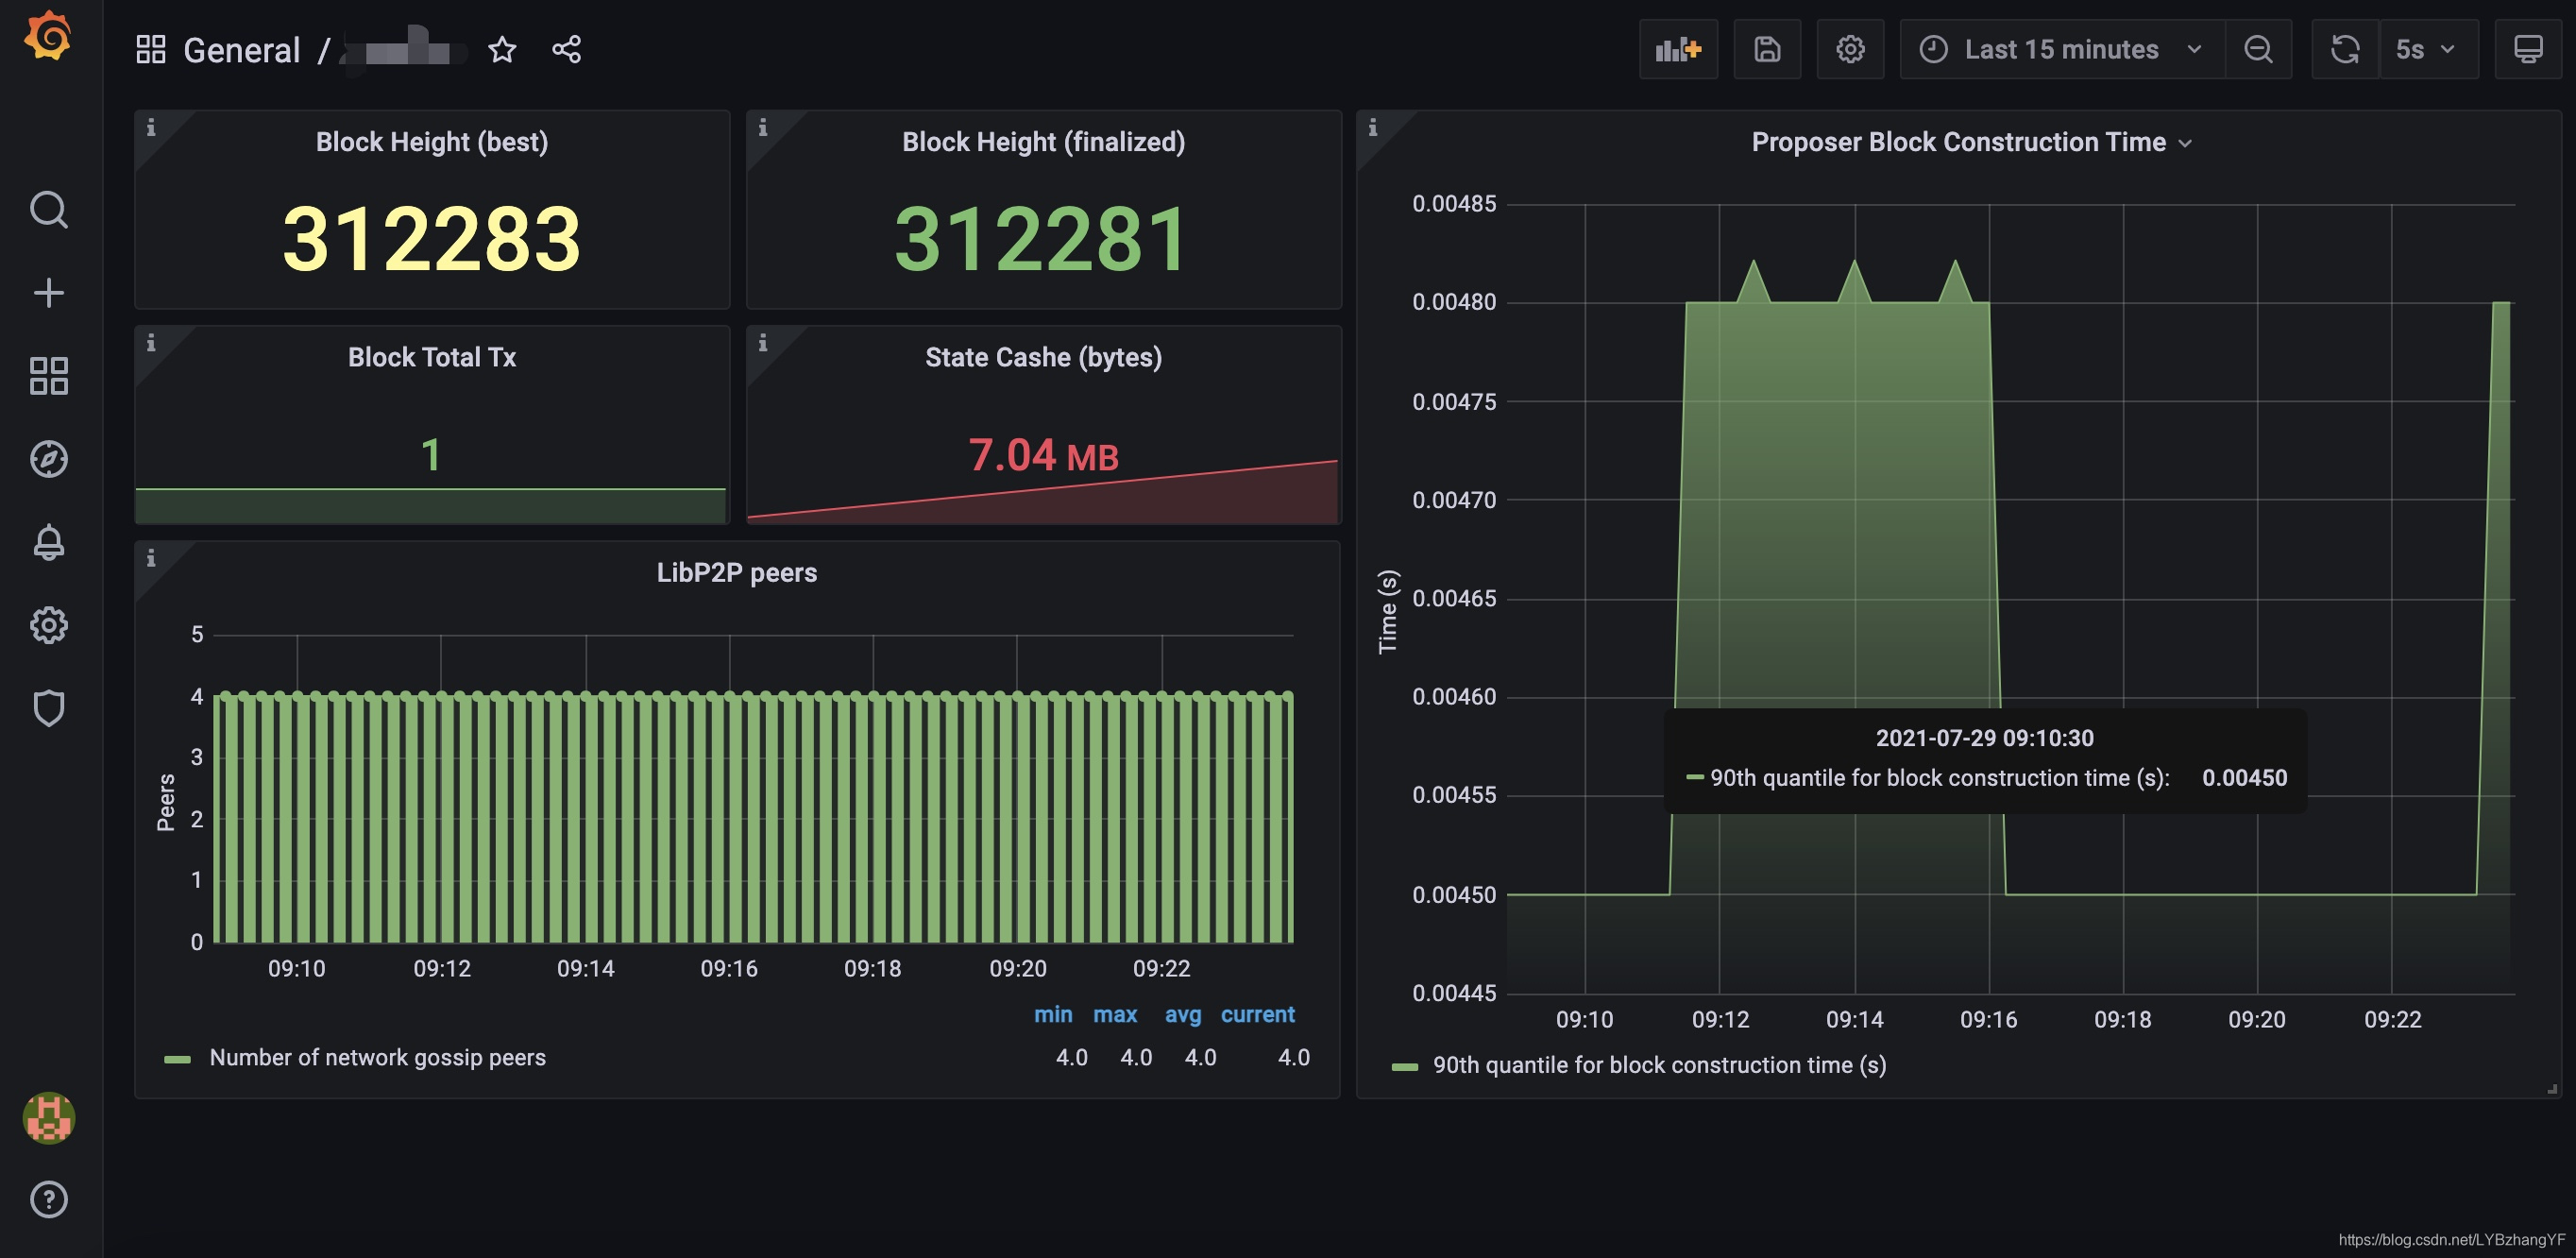Open the search dashboards icon
The height and width of the screenshot is (1258, 2576).
48,209
